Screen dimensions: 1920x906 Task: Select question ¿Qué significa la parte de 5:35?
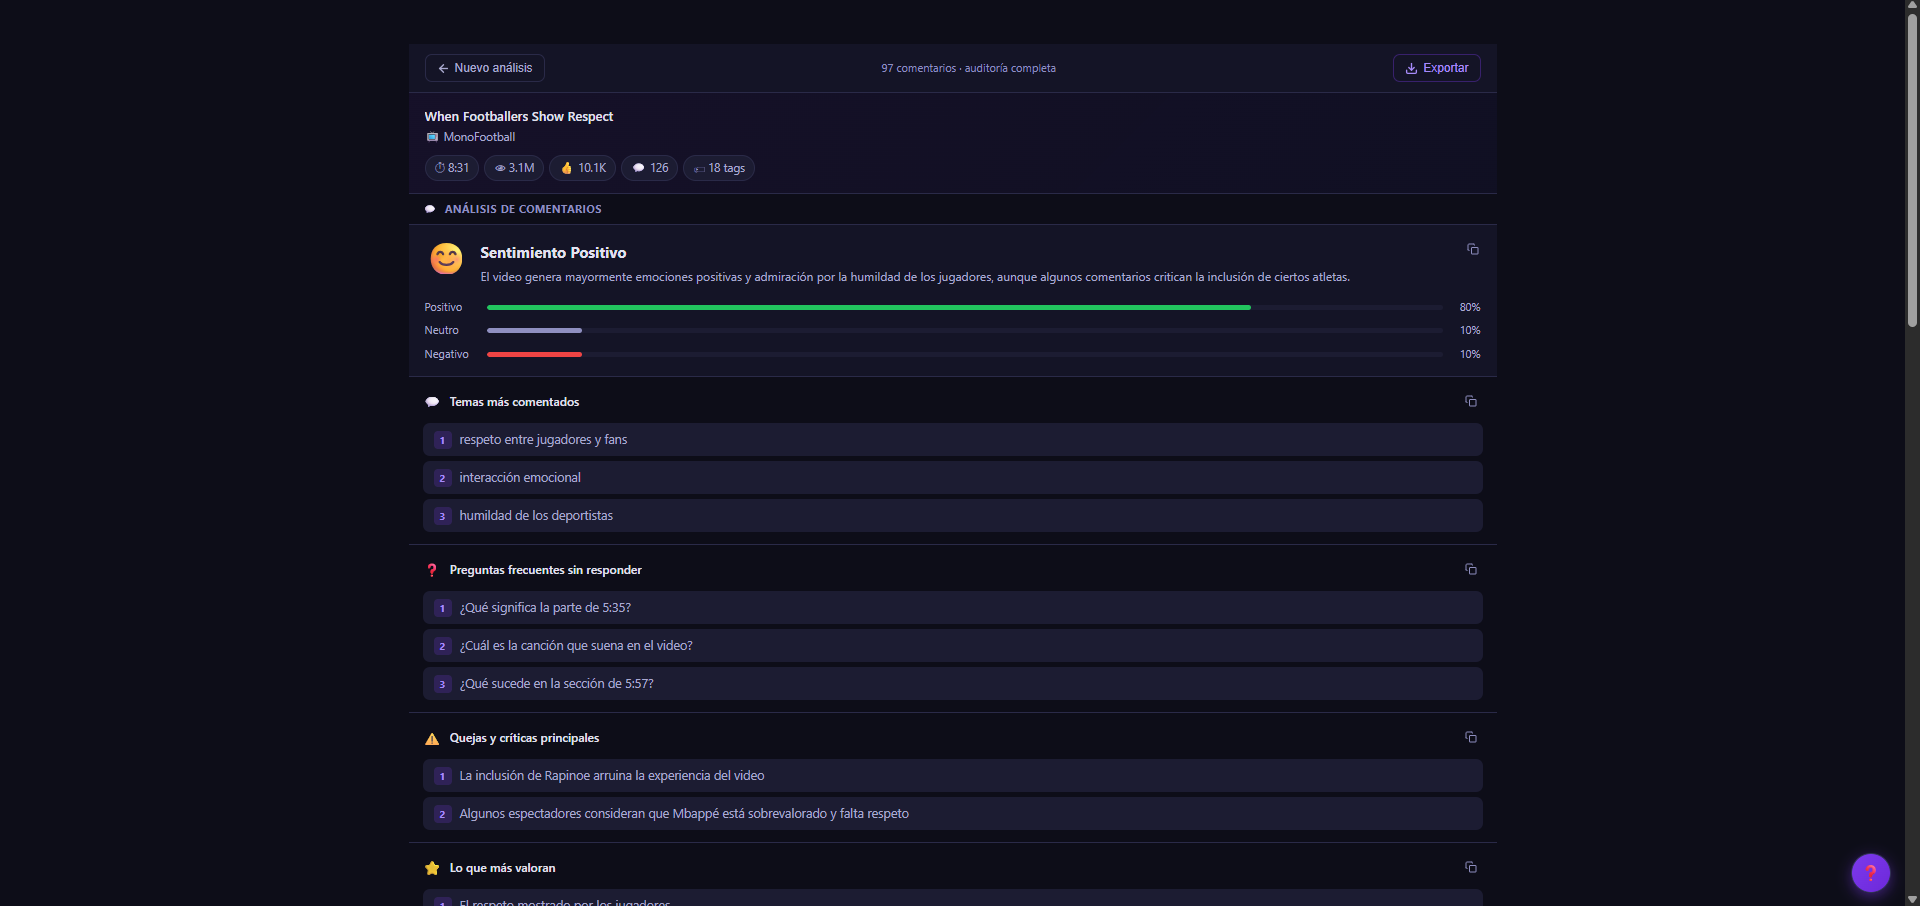952,608
